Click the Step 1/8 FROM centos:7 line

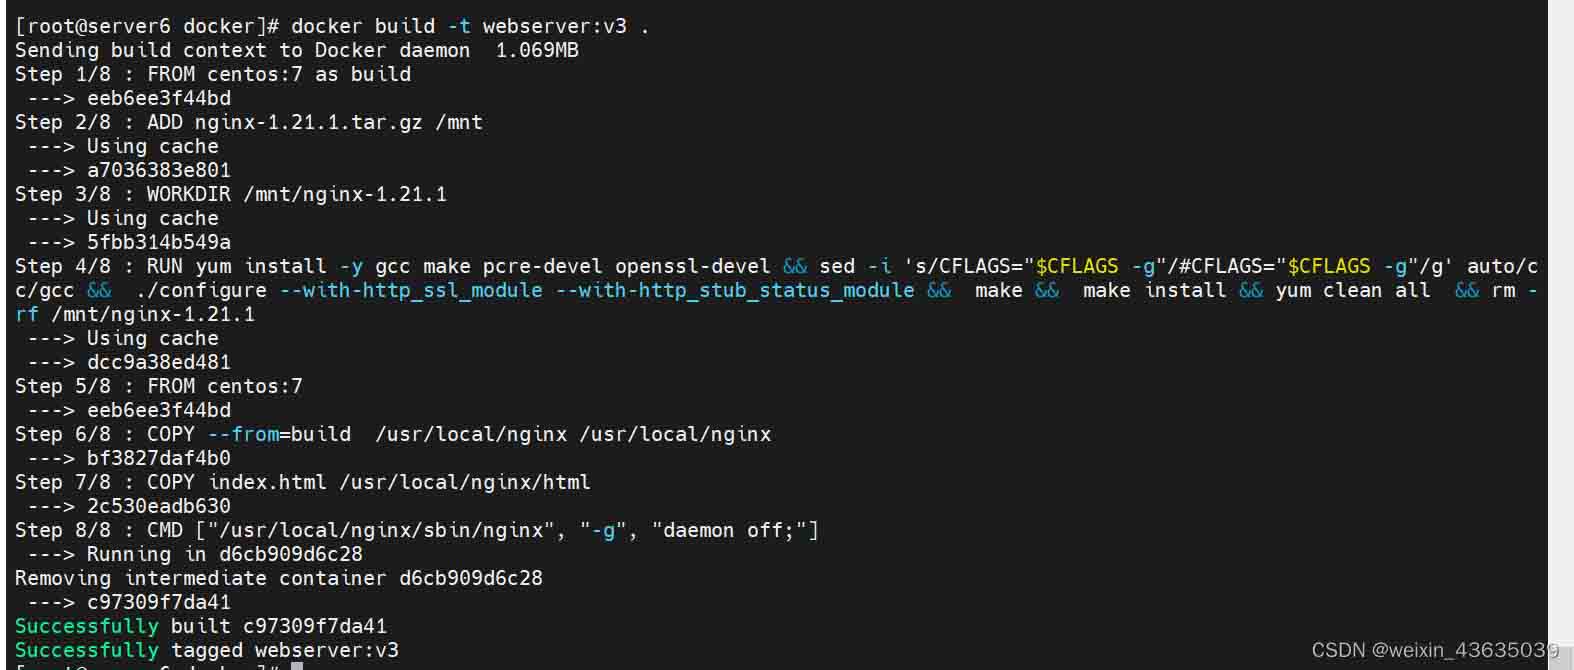pyautogui.click(x=213, y=74)
